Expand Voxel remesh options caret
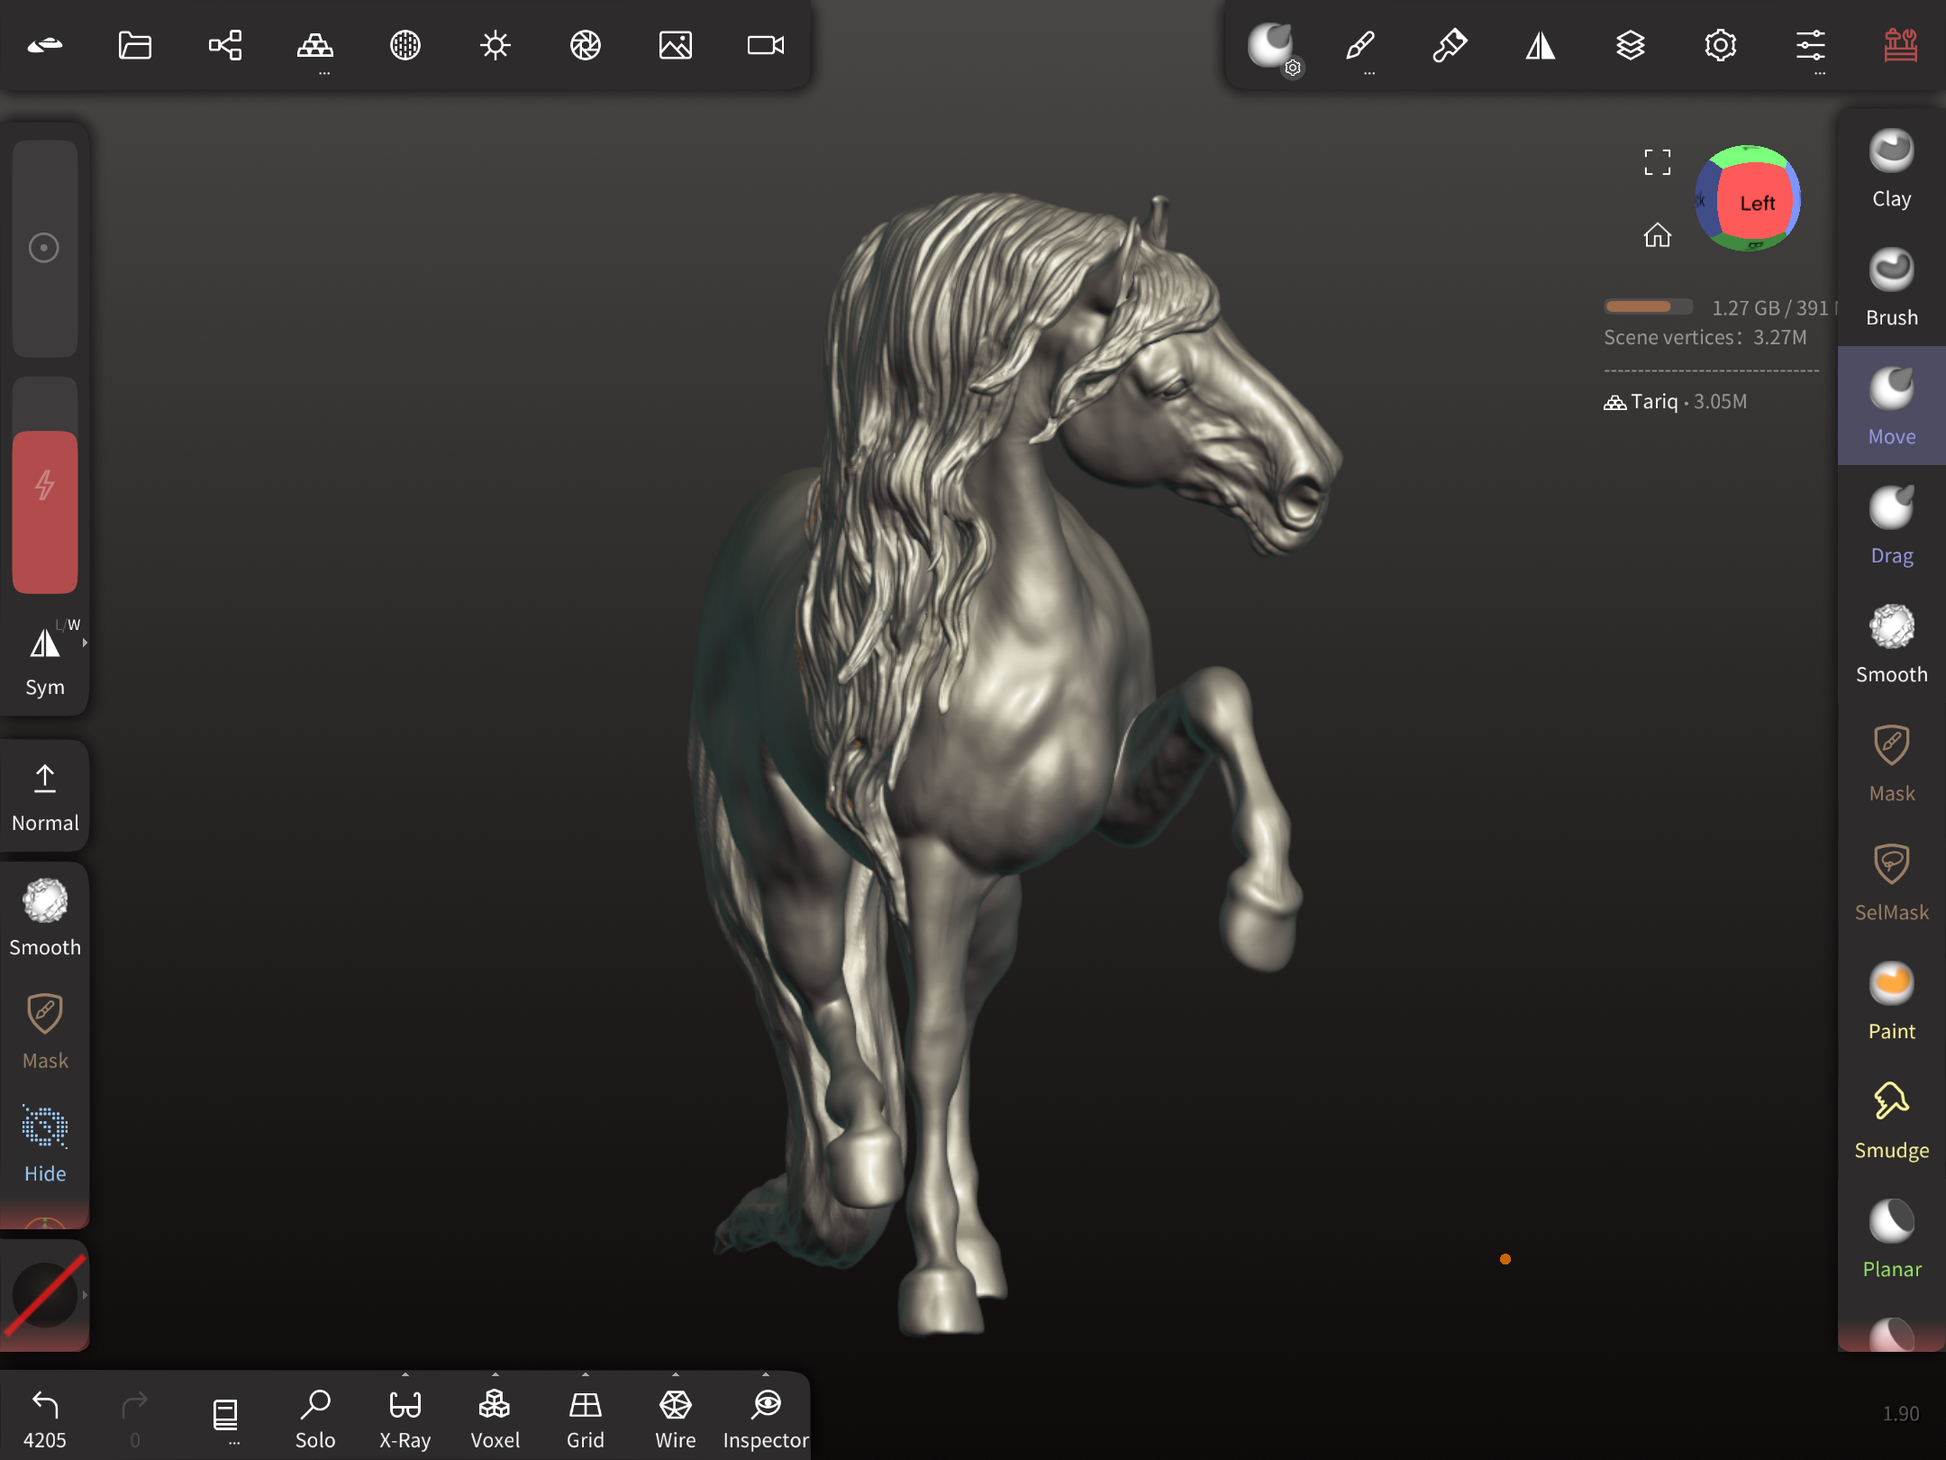The width and height of the screenshot is (1946, 1460). tap(495, 1375)
